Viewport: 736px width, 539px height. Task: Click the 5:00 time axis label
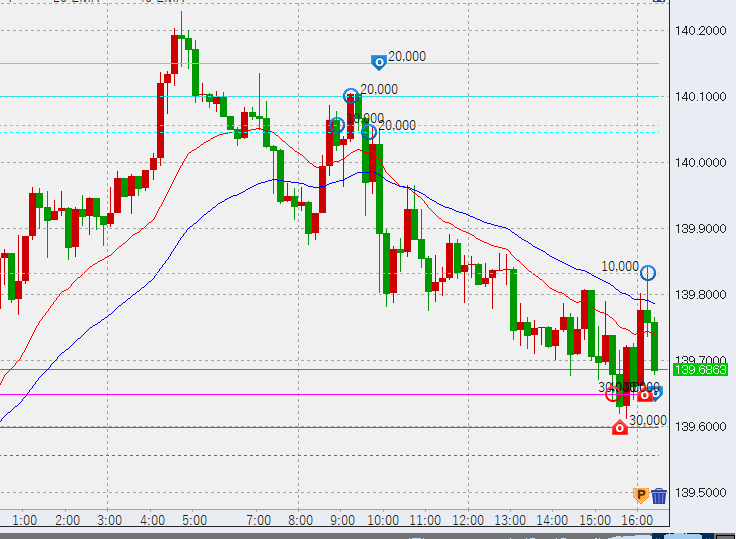tap(194, 521)
